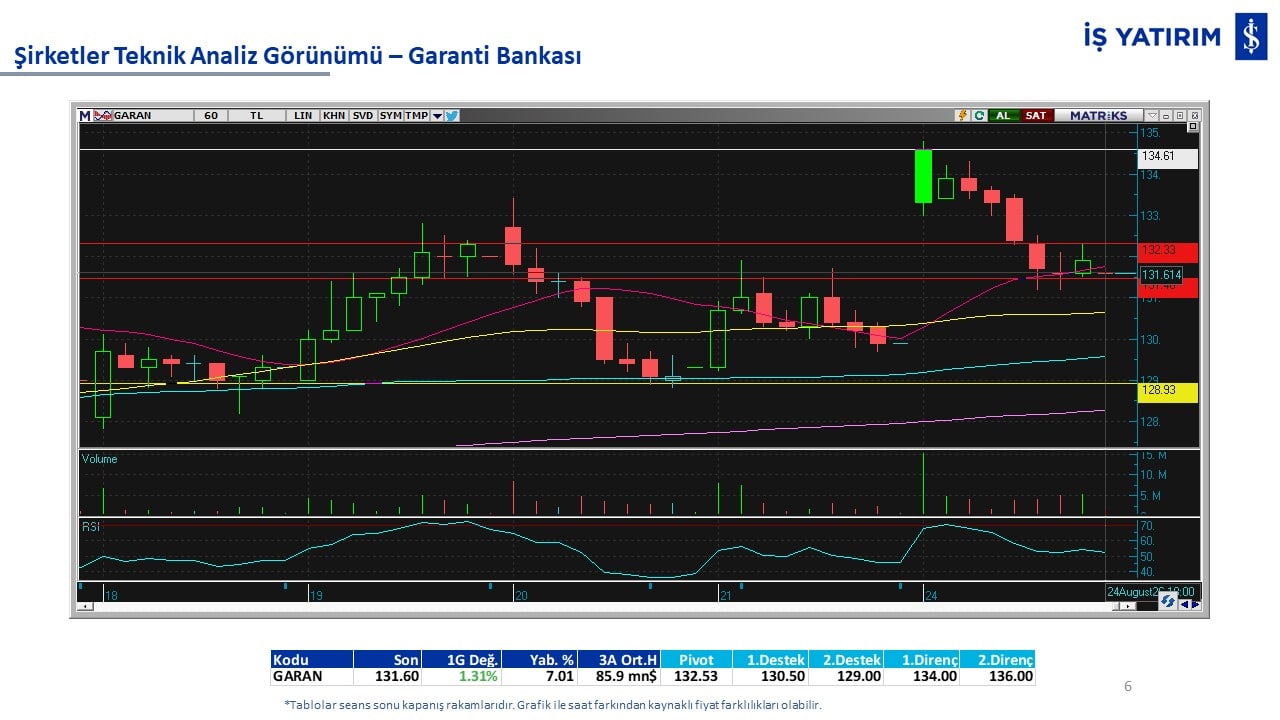Click the İŞ YATIRIM brand text
This screenshot has width=1280, height=720.
1152,37
